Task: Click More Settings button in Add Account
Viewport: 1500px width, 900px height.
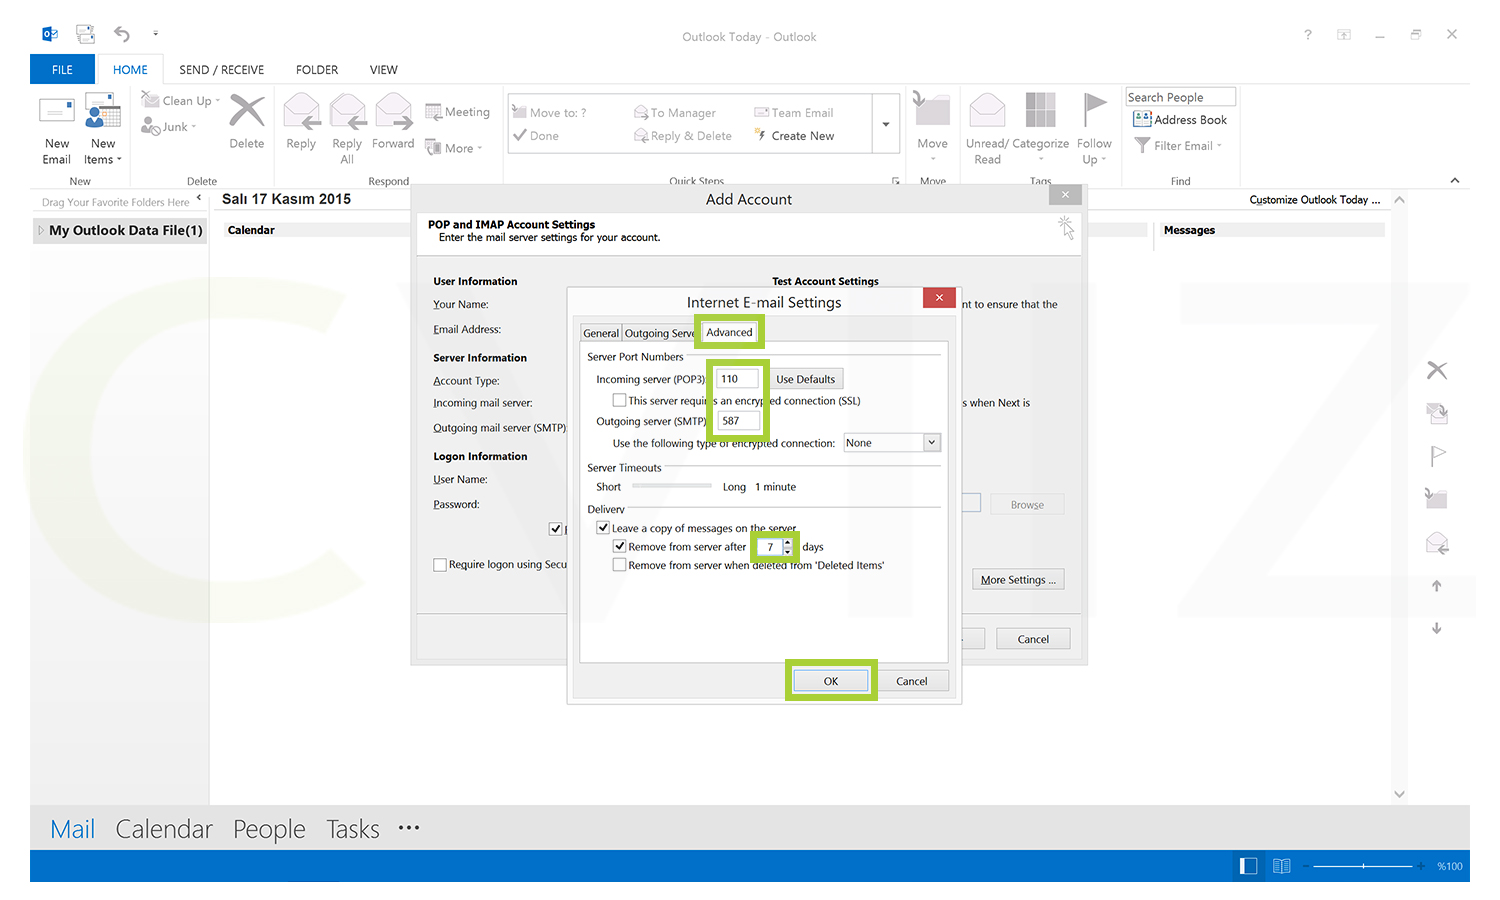Action: [x=1018, y=580]
